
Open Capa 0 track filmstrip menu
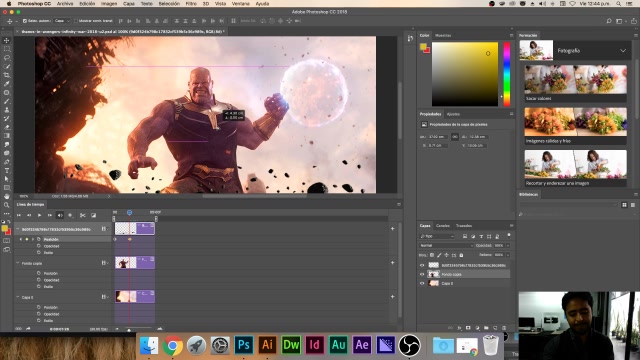pyautogui.click(x=104, y=297)
